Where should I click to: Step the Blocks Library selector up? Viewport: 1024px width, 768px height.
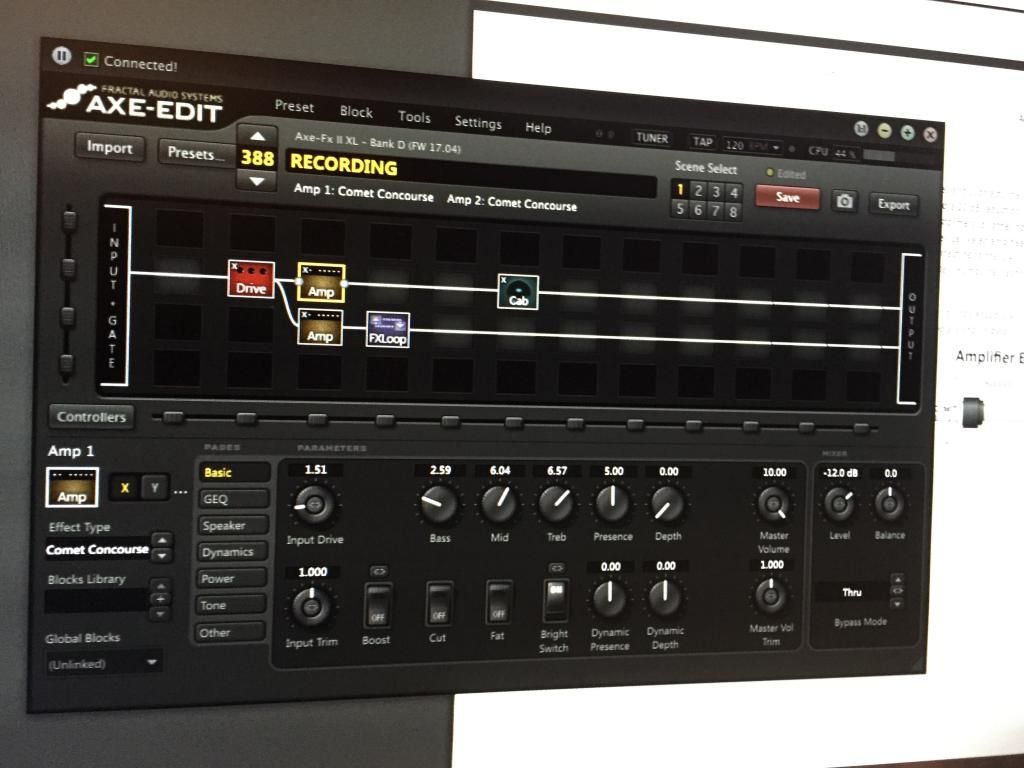click(160, 585)
